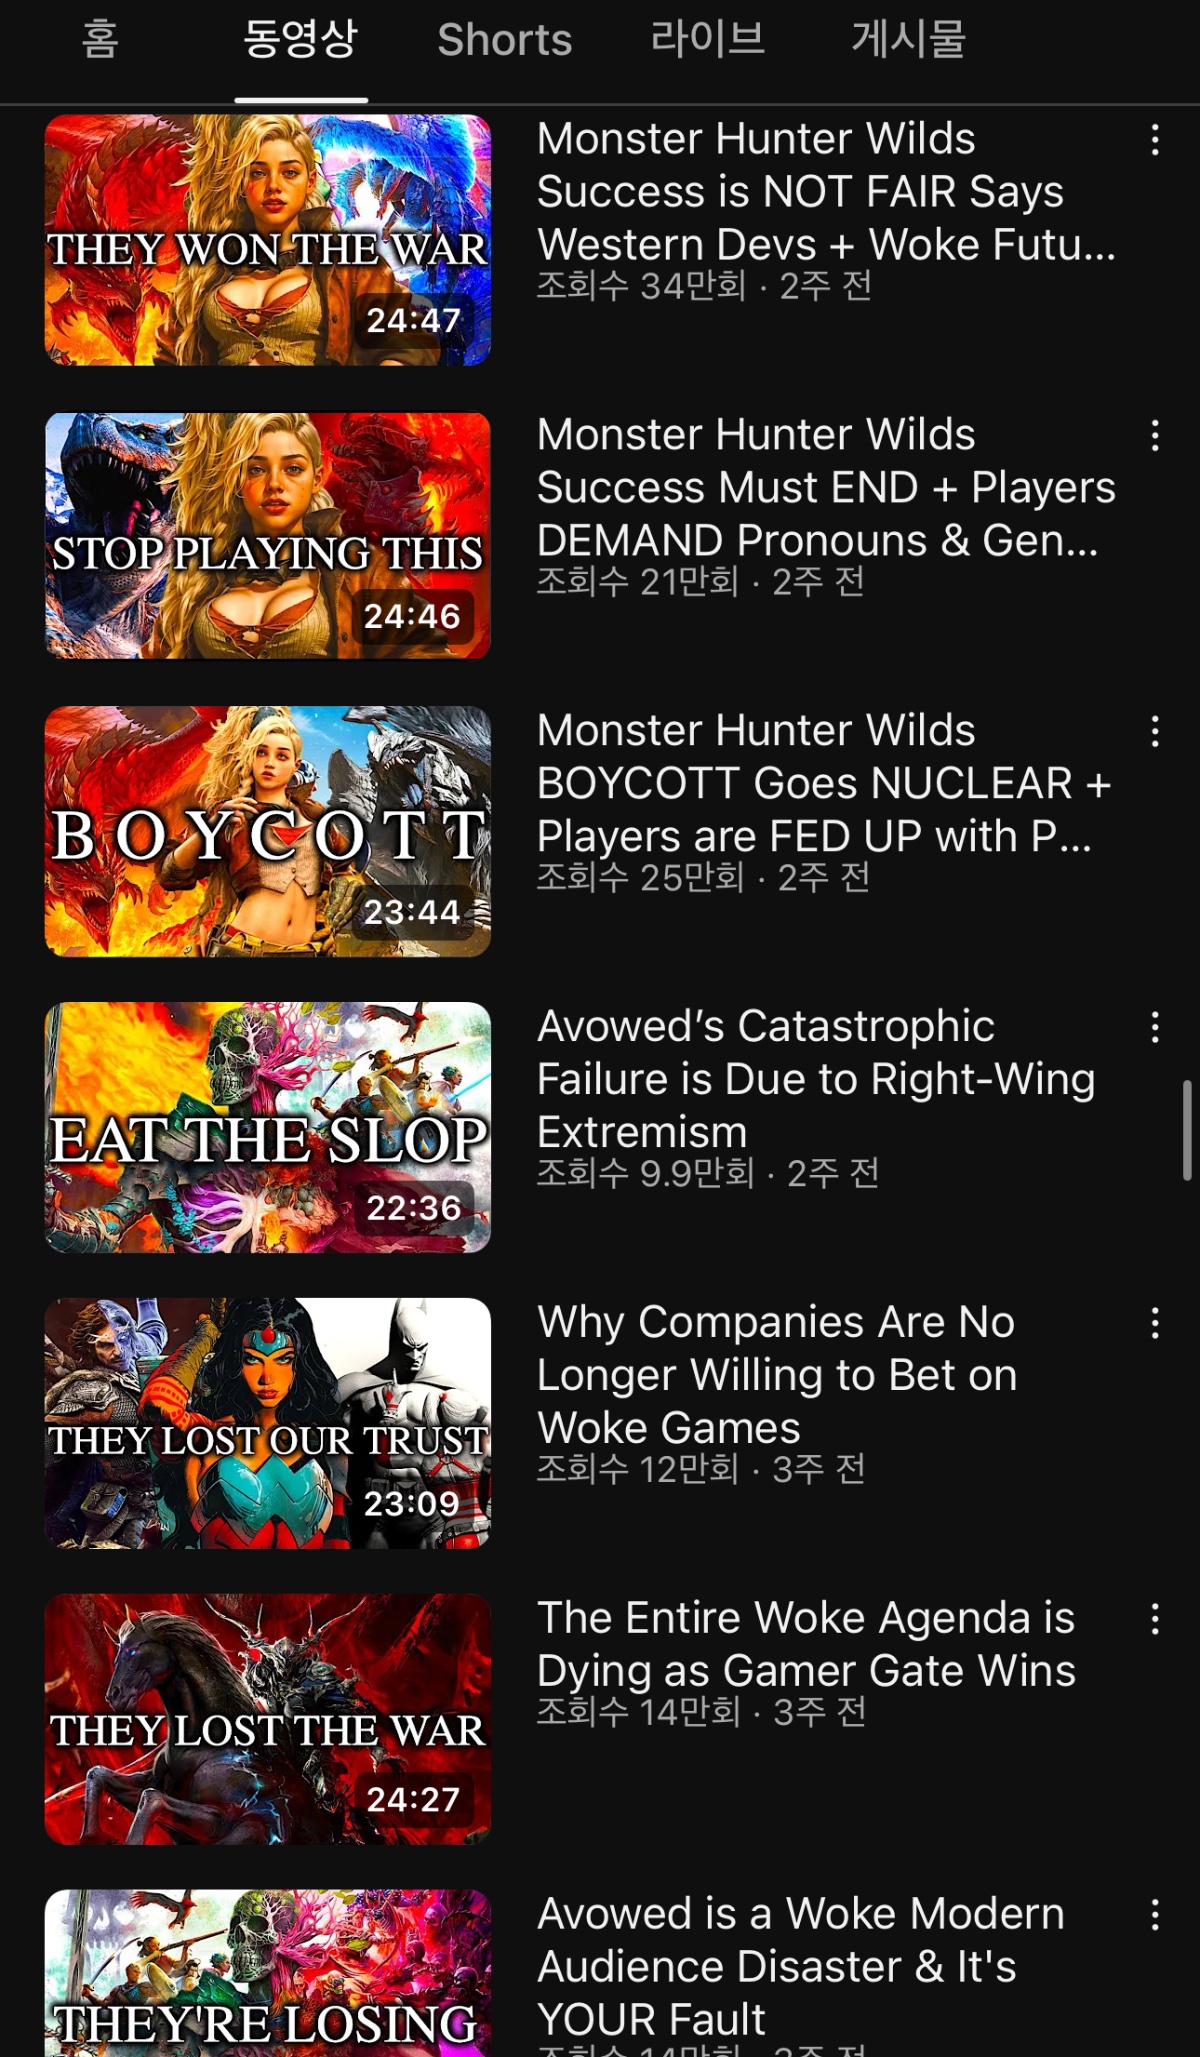The image size is (1200, 2057).
Task: Open 'Why Companies Are No Longer Willing' title
Action: tap(777, 1375)
